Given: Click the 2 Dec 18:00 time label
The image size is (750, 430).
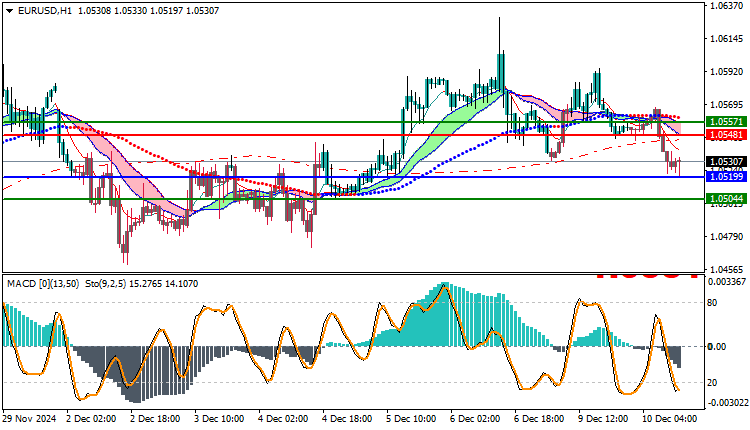Looking at the screenshot, I should click(x=155, y=419).
